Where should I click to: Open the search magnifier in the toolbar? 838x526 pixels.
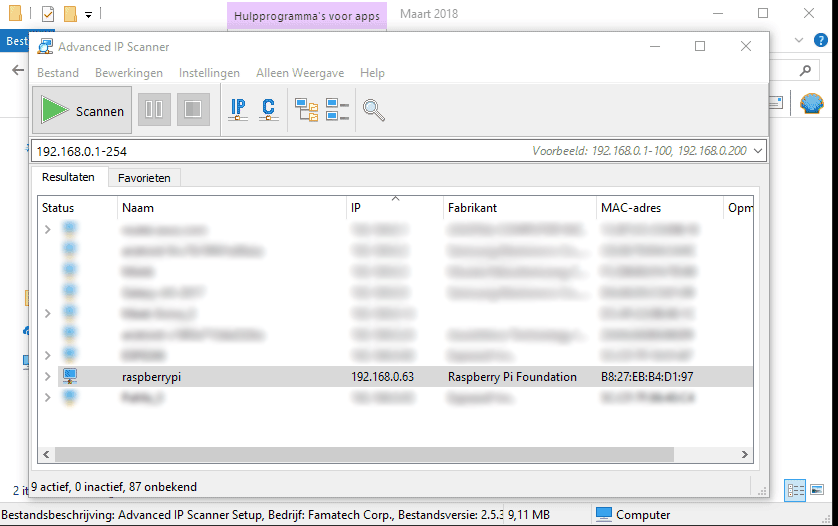coord(374,110)
